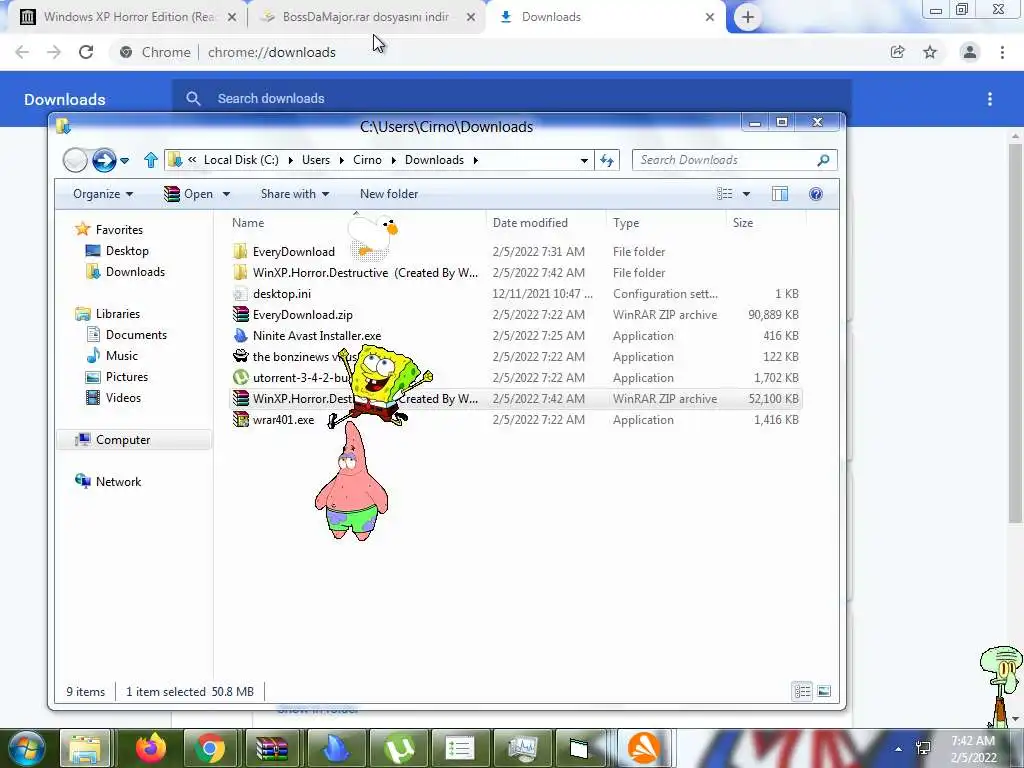
Task: Expand the Users breadcrumb arrow
Action: click(x=342, y=160)
